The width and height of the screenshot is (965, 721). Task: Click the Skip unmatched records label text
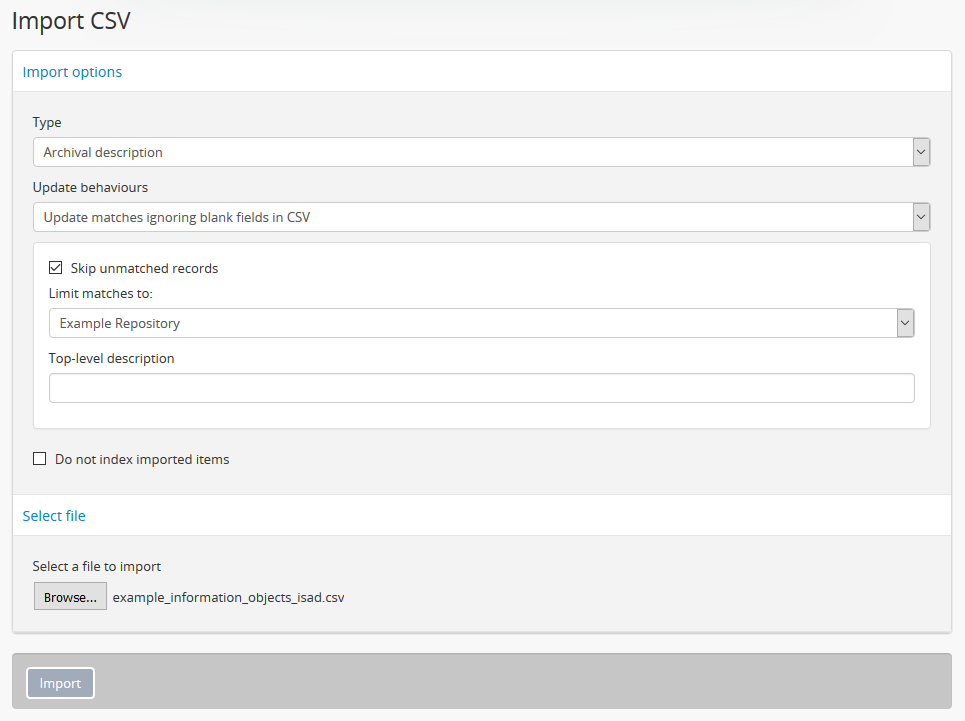[144, 268]
